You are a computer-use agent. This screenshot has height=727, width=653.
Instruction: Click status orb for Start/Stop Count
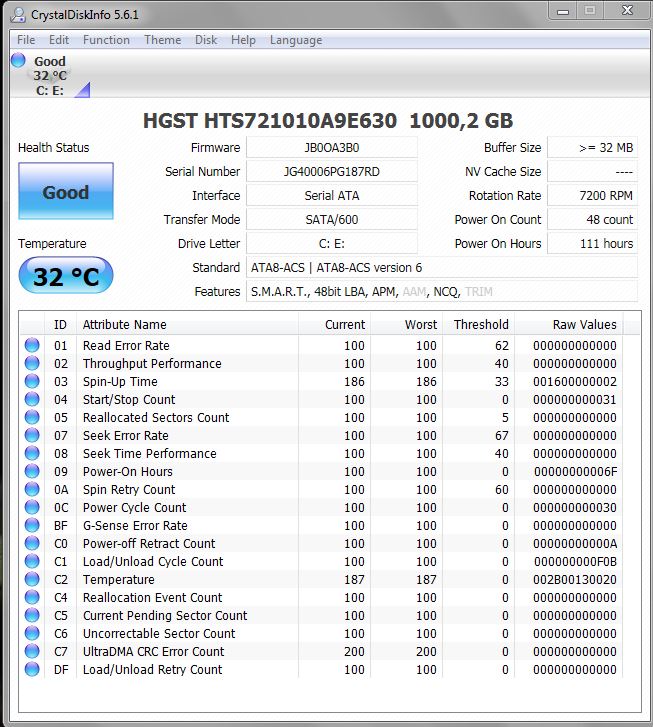pyautogui.click(x=32, y=399)
